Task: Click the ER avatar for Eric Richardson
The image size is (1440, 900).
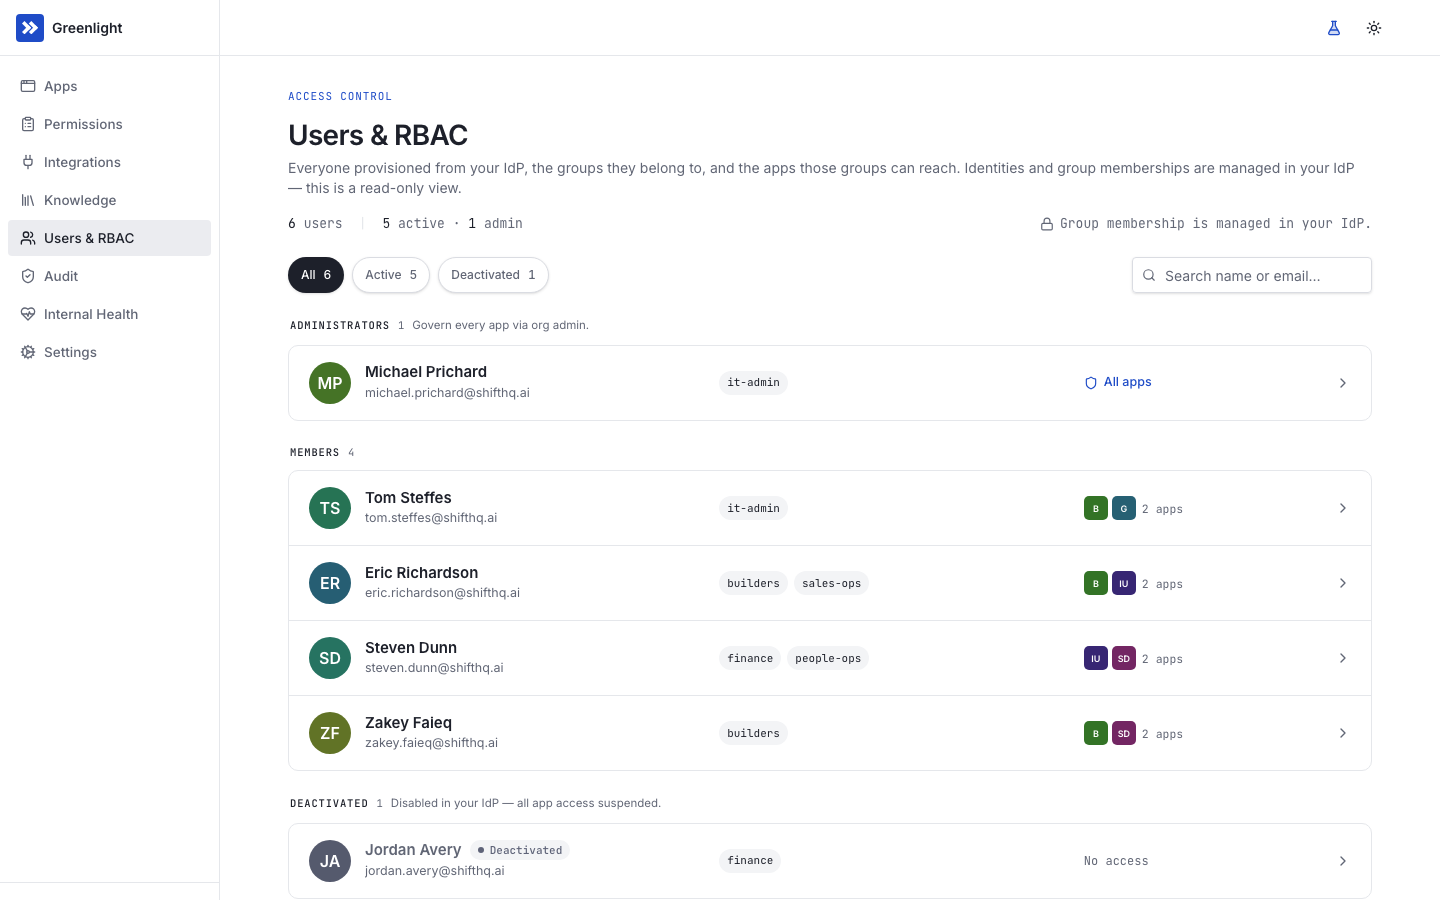Action: point(330,583)
